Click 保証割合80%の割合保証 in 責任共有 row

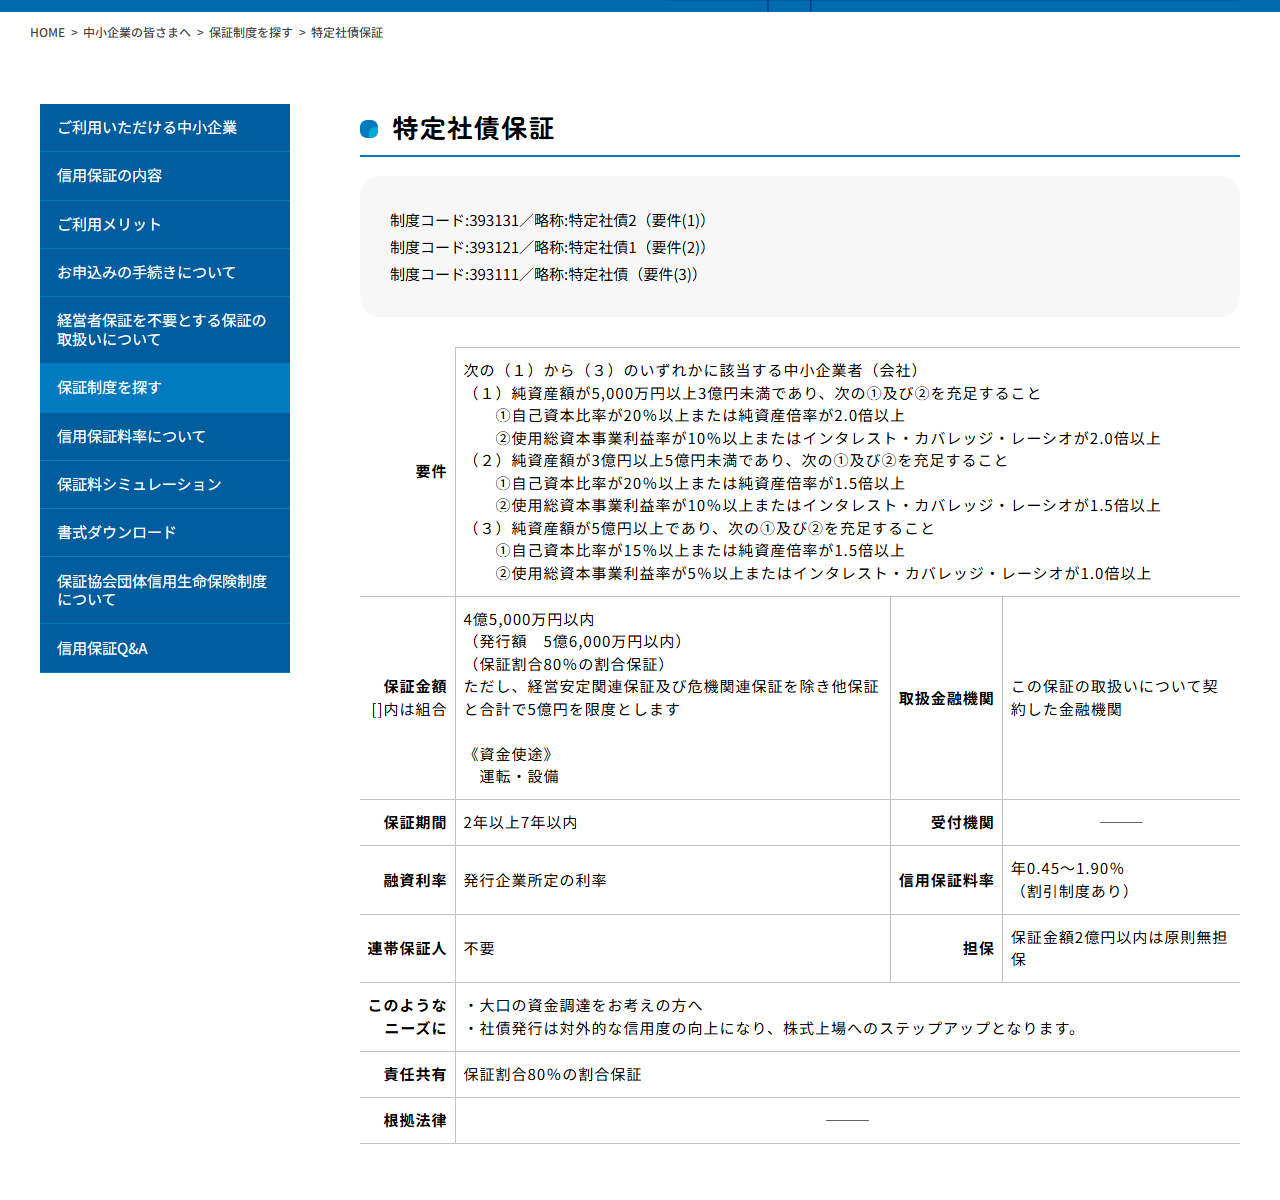[552, 1075]
